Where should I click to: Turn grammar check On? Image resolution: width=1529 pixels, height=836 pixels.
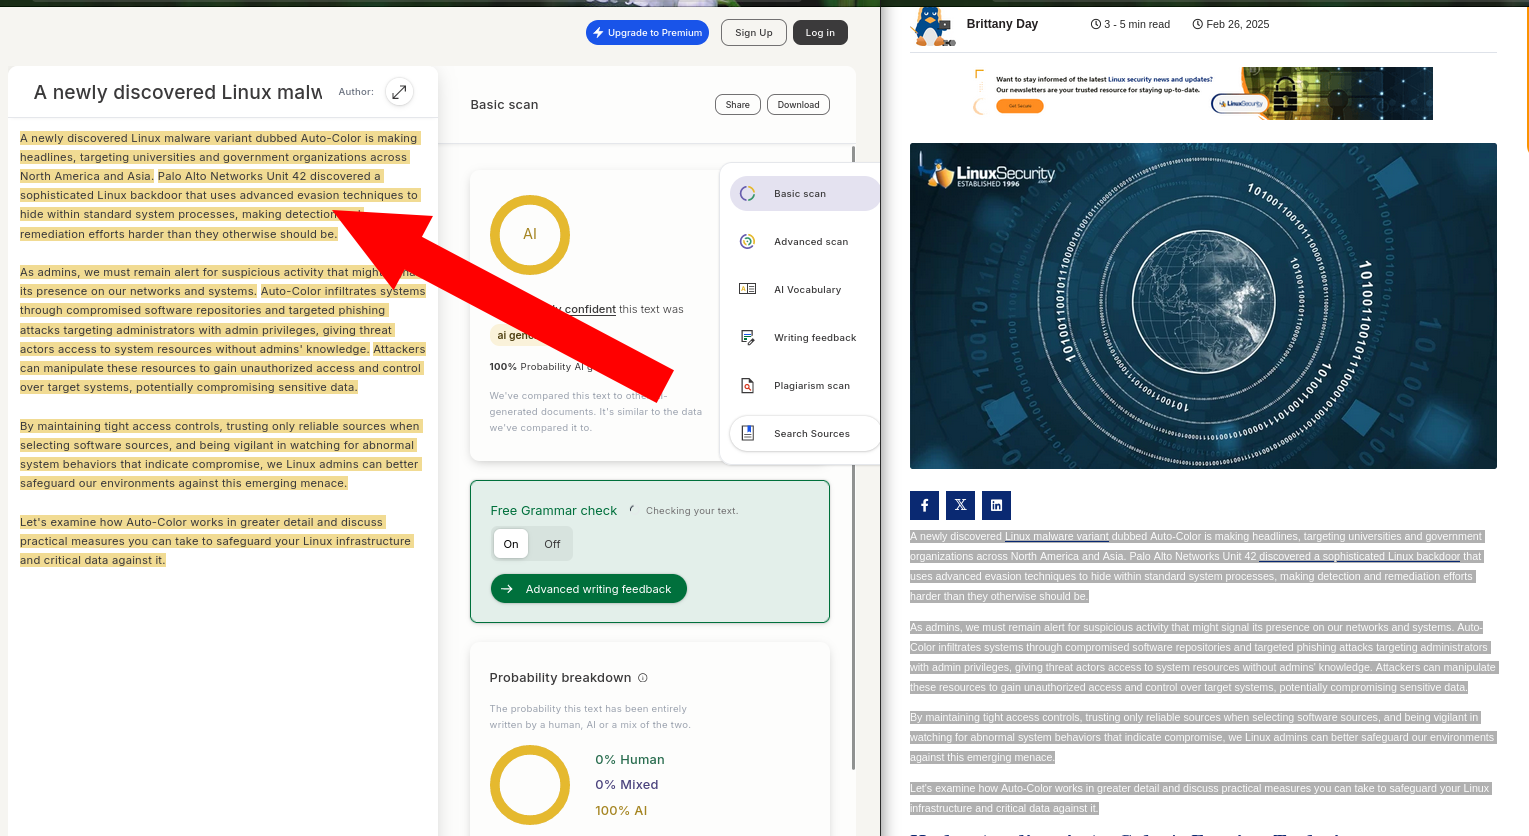point(511,544)
